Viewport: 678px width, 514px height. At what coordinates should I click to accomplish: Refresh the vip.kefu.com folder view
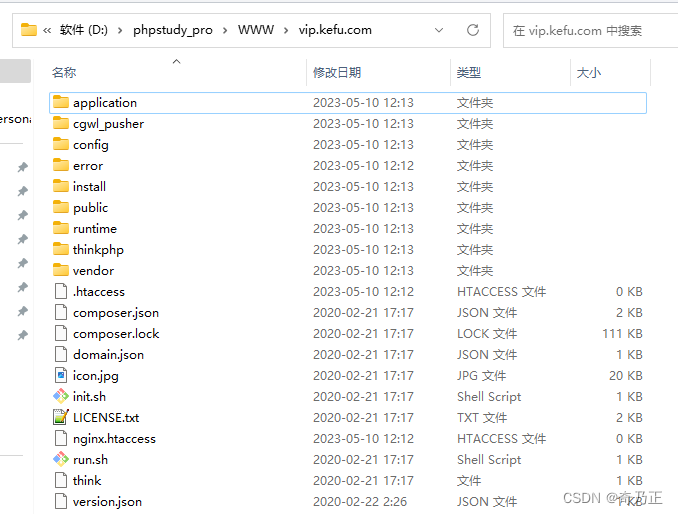[473, 30]
